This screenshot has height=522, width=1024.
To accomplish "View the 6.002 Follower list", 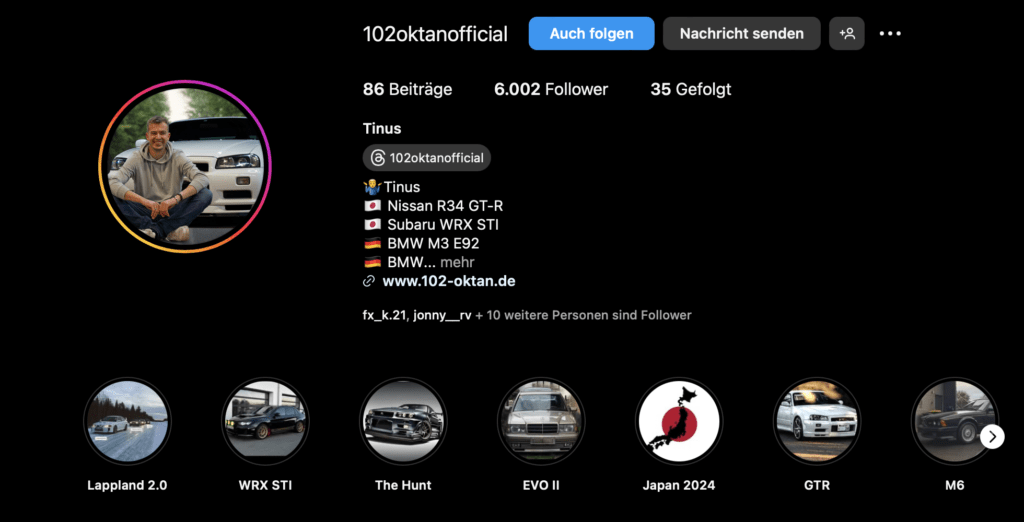I will tap(551, 90).
